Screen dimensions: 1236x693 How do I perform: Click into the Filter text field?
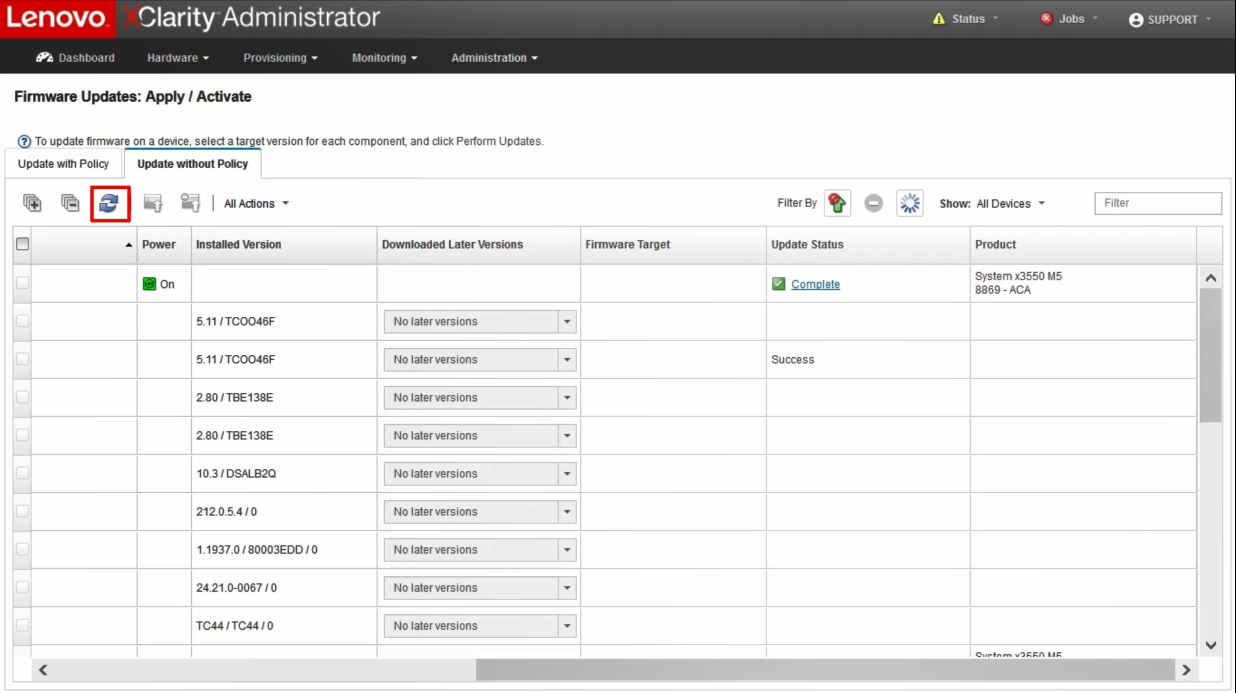(x=1157, y=203)
